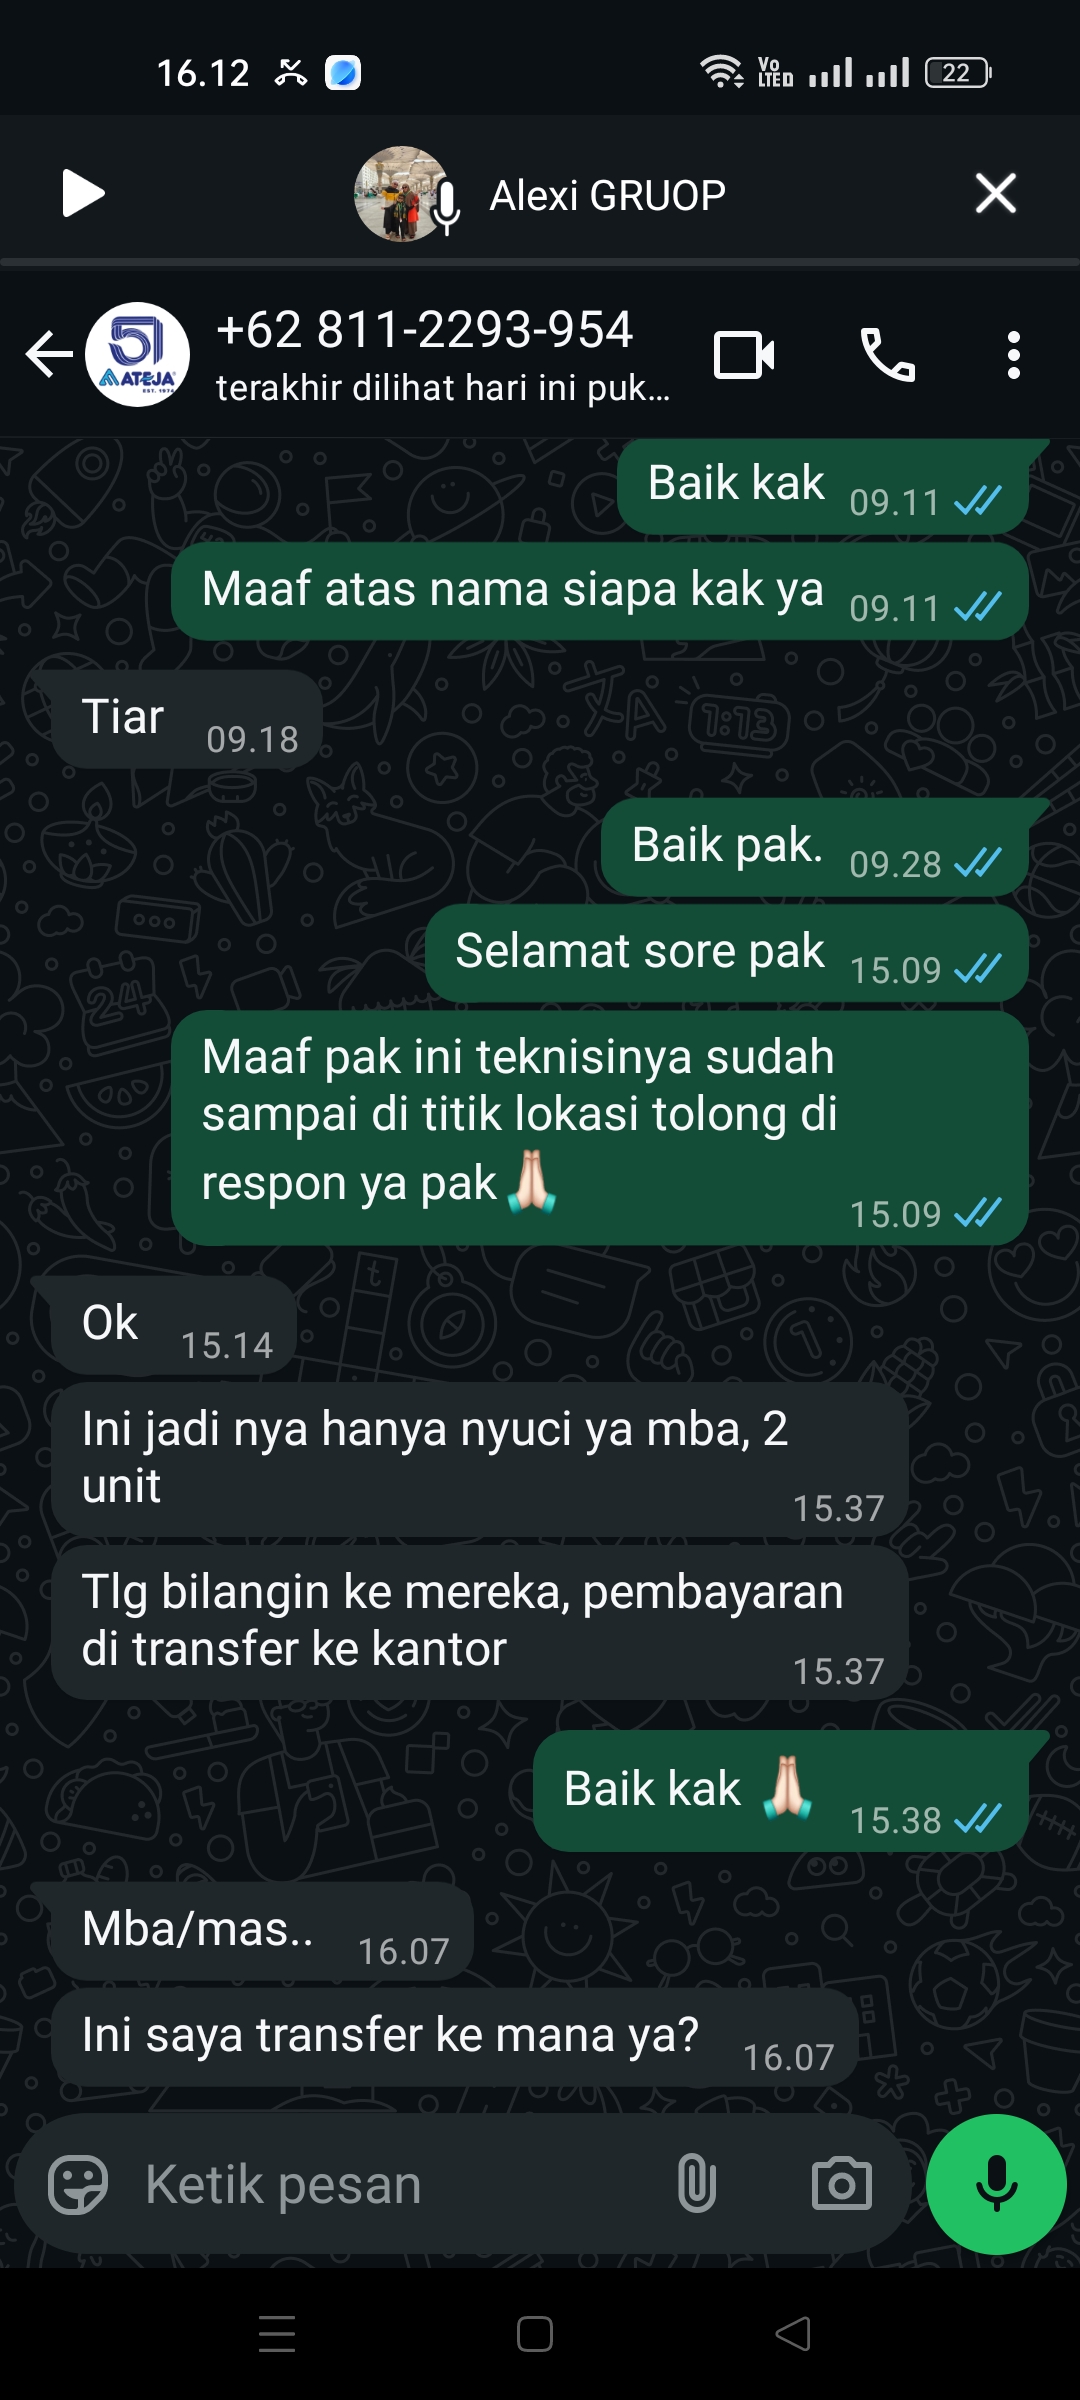The image size is (1080, 2400).
Task: Start a video call with the contact
Action: click(744, 355)
